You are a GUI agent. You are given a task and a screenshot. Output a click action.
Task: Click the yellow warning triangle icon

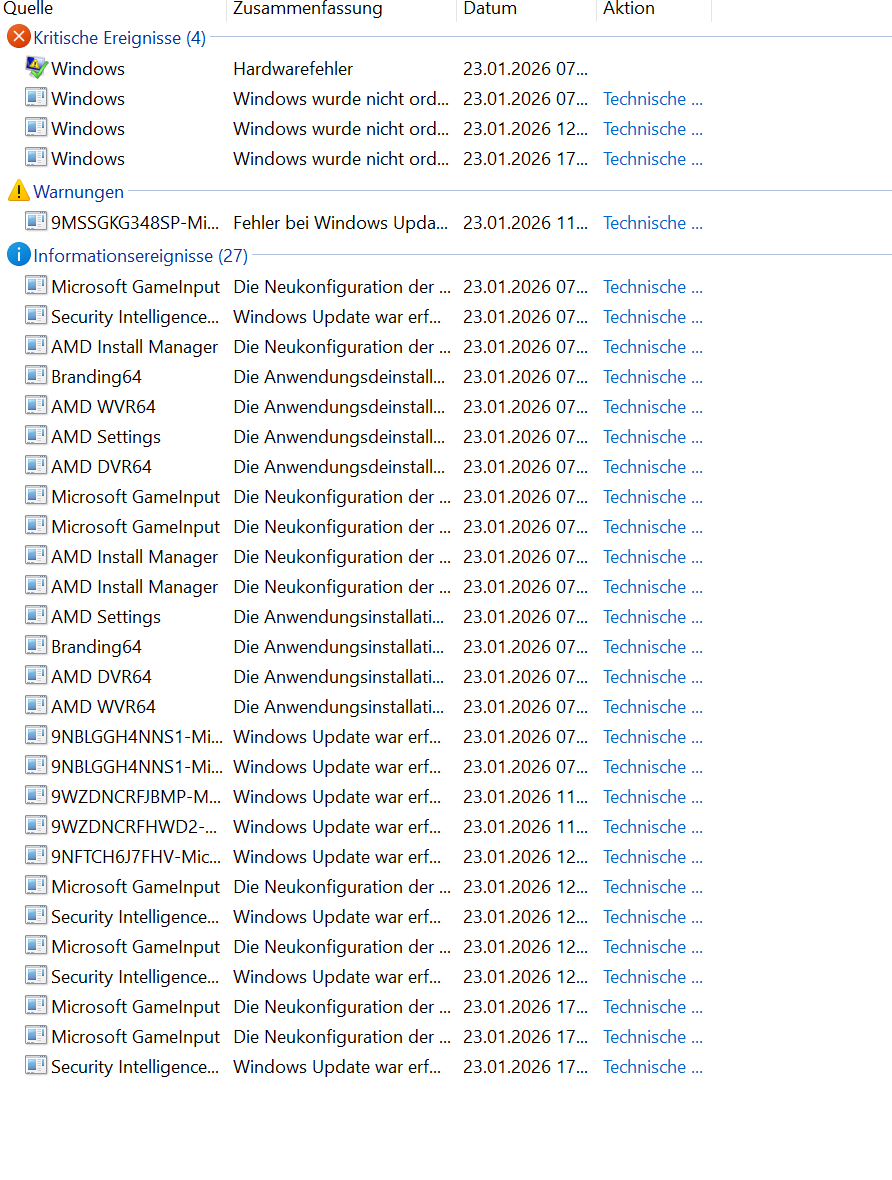(18, 191)
